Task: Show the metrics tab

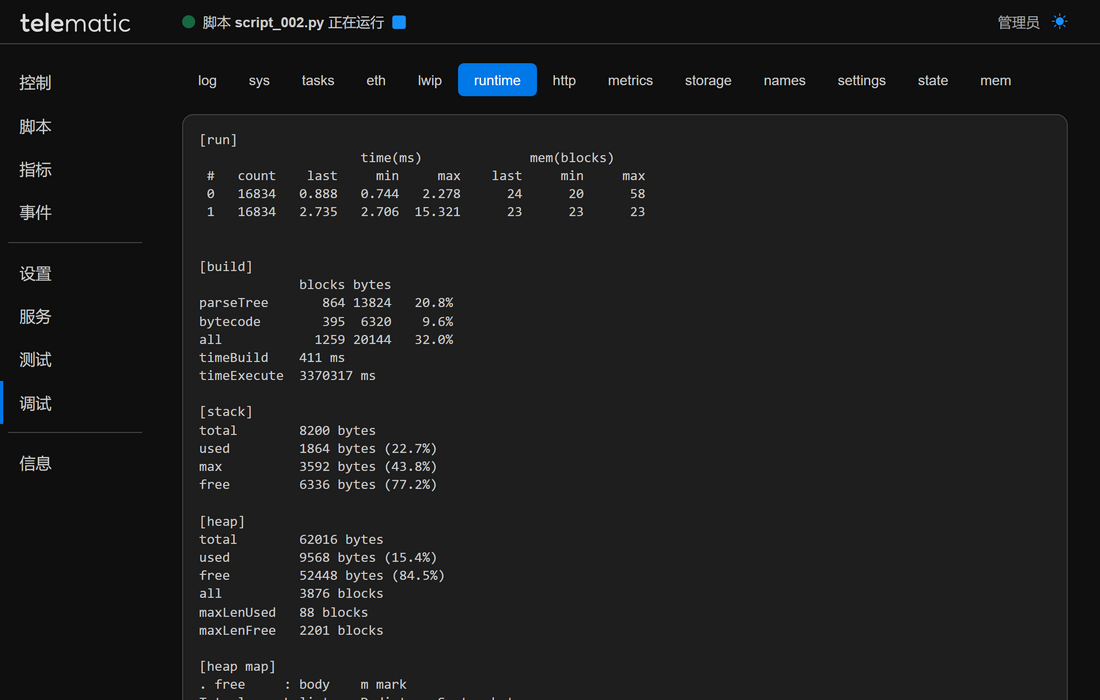Action: point(630,80)
